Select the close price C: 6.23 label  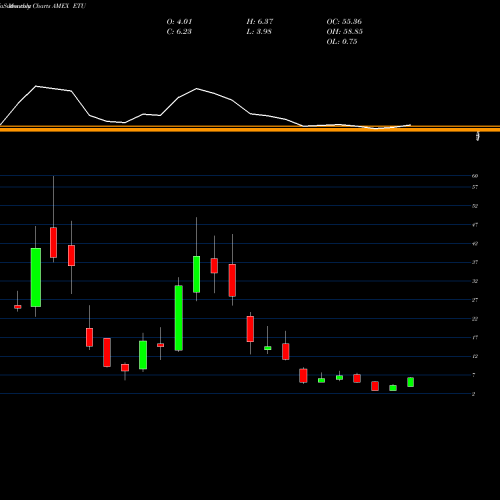179,32
